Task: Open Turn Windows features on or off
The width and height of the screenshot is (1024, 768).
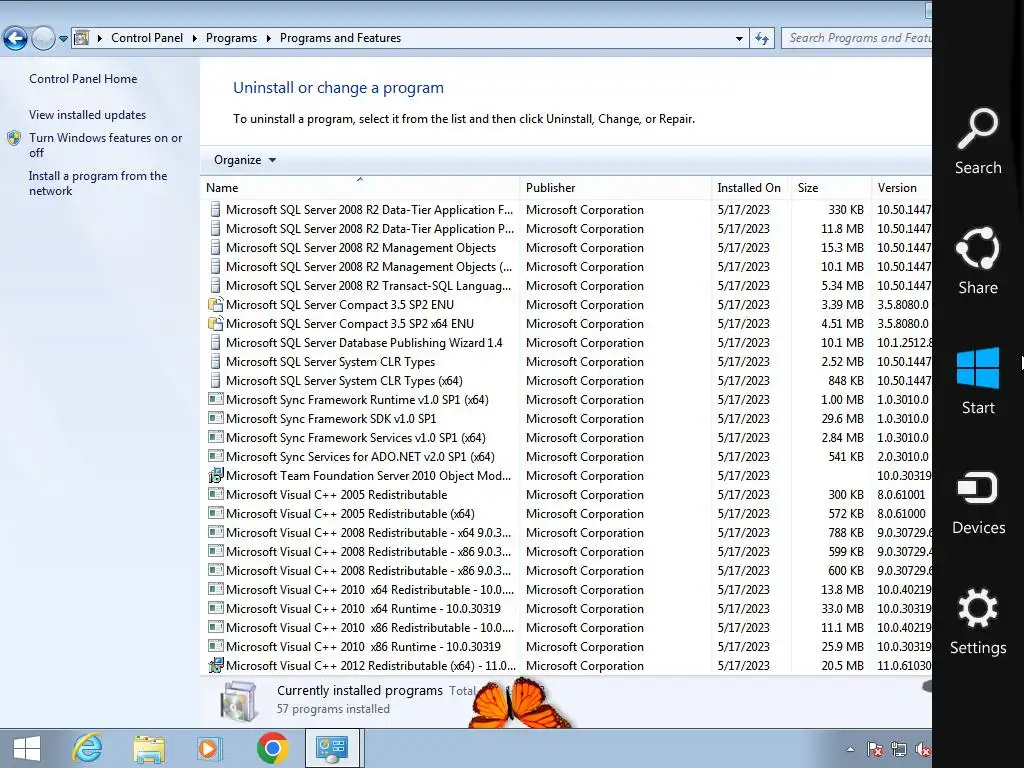Action: click(106, 145)
